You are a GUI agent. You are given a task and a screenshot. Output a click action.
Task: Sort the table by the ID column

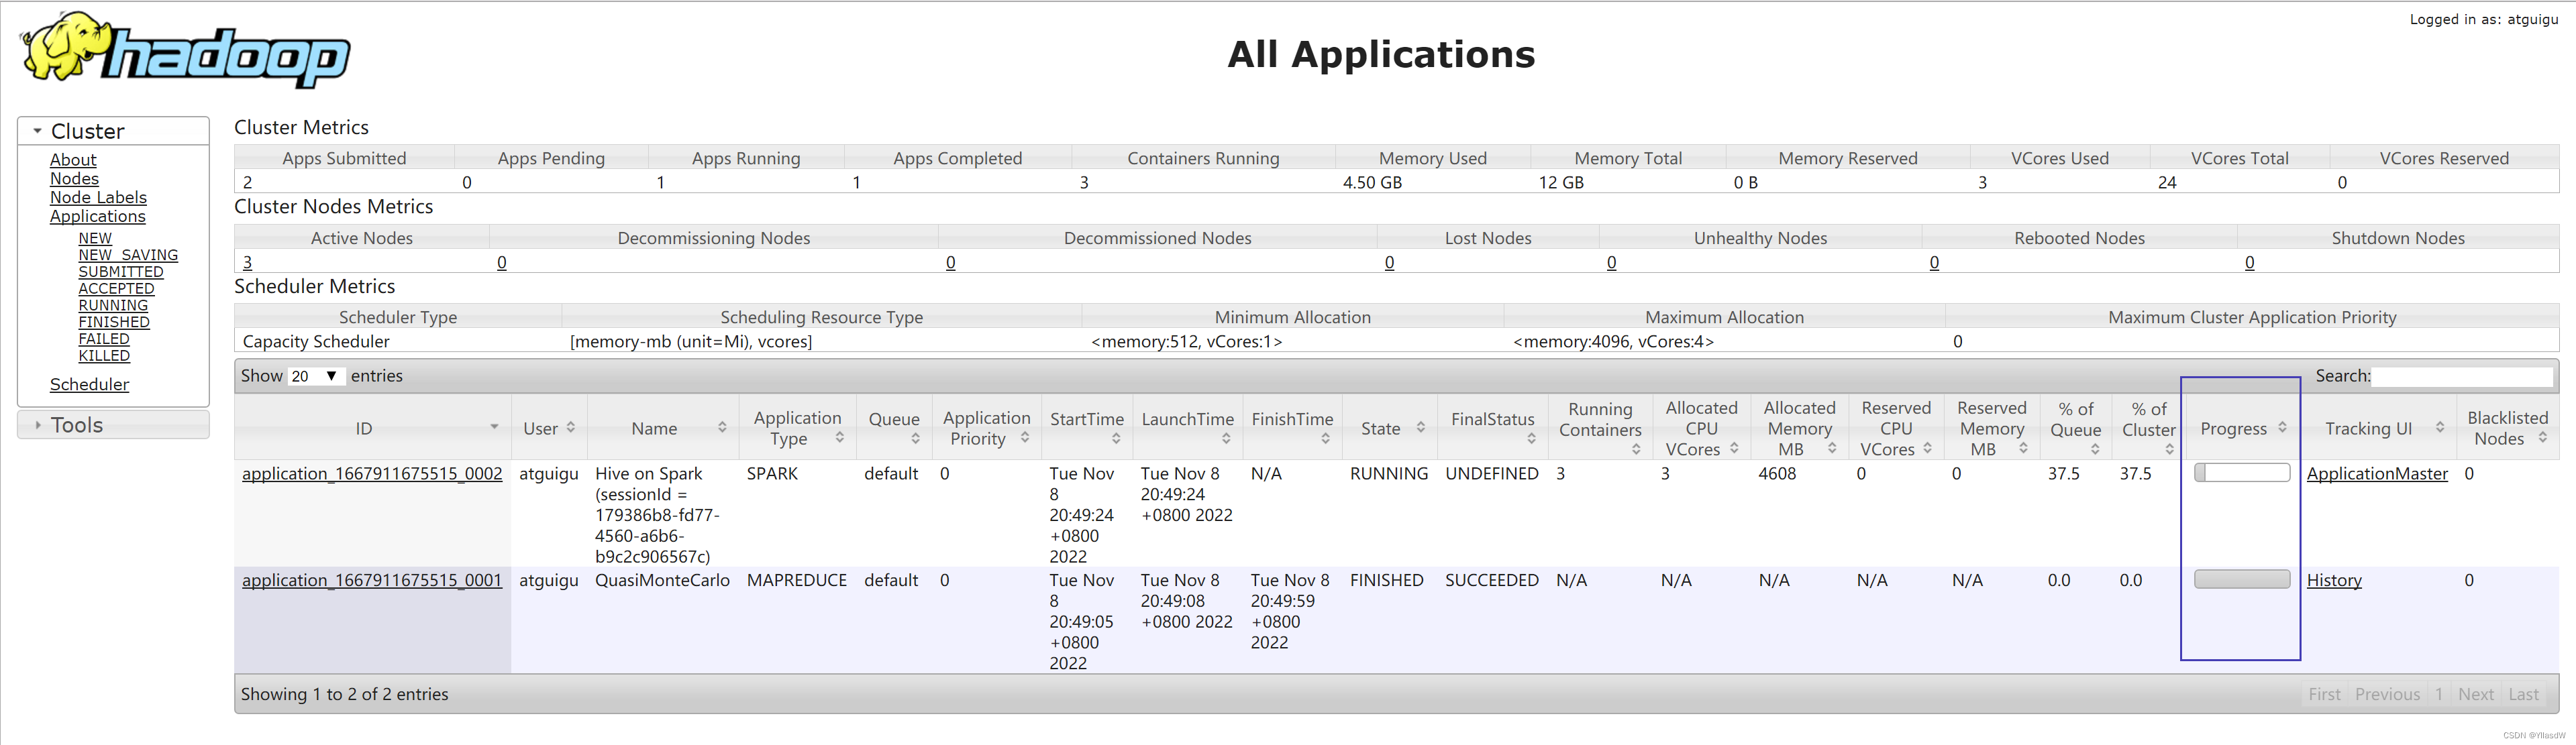pyautogui.click(x=364, y=428)
